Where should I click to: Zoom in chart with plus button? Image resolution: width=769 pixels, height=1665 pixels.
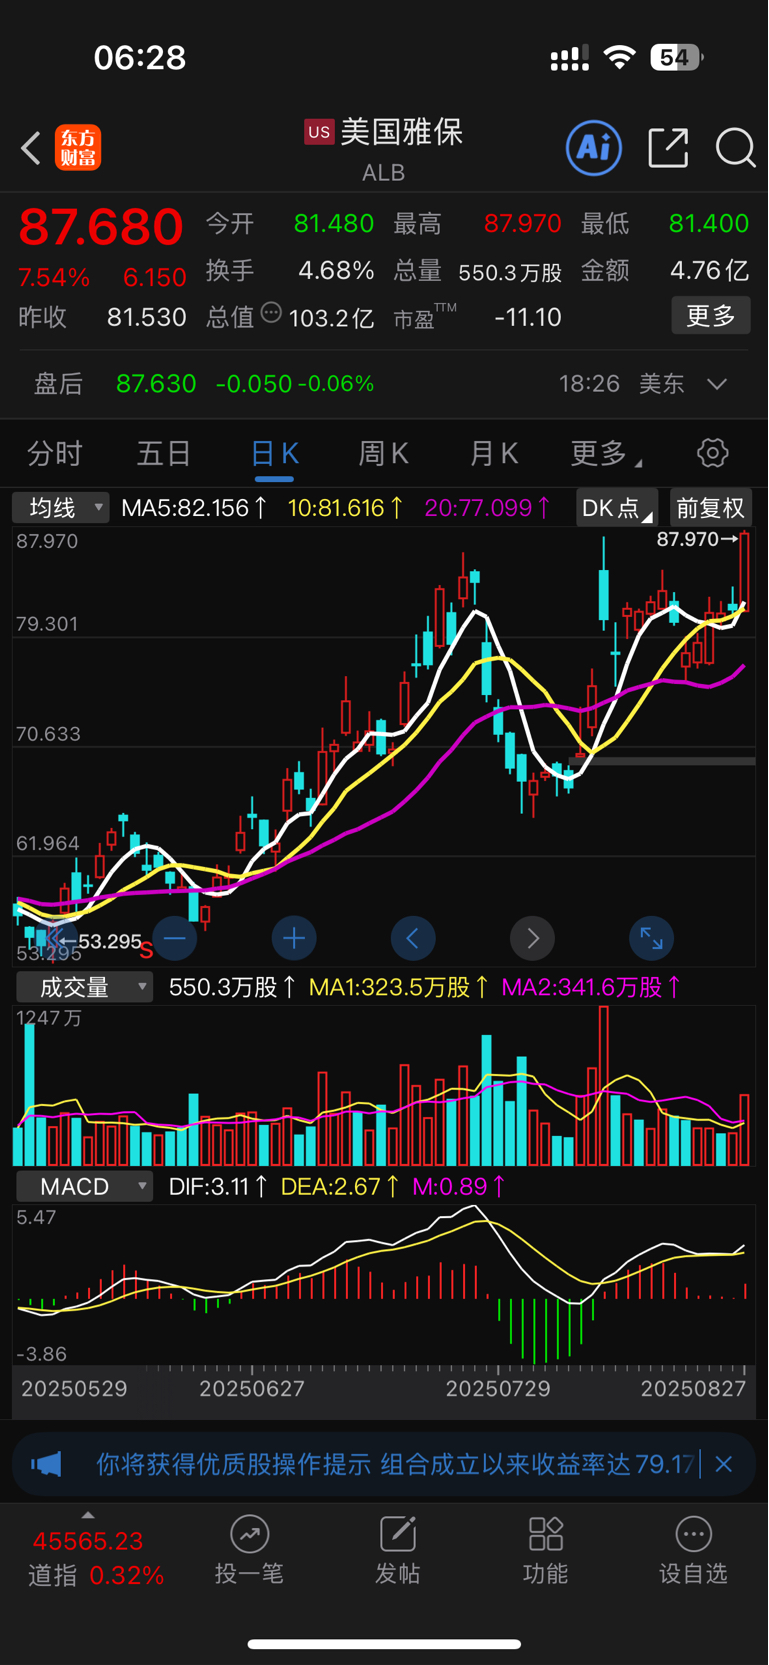click(294, 938)
